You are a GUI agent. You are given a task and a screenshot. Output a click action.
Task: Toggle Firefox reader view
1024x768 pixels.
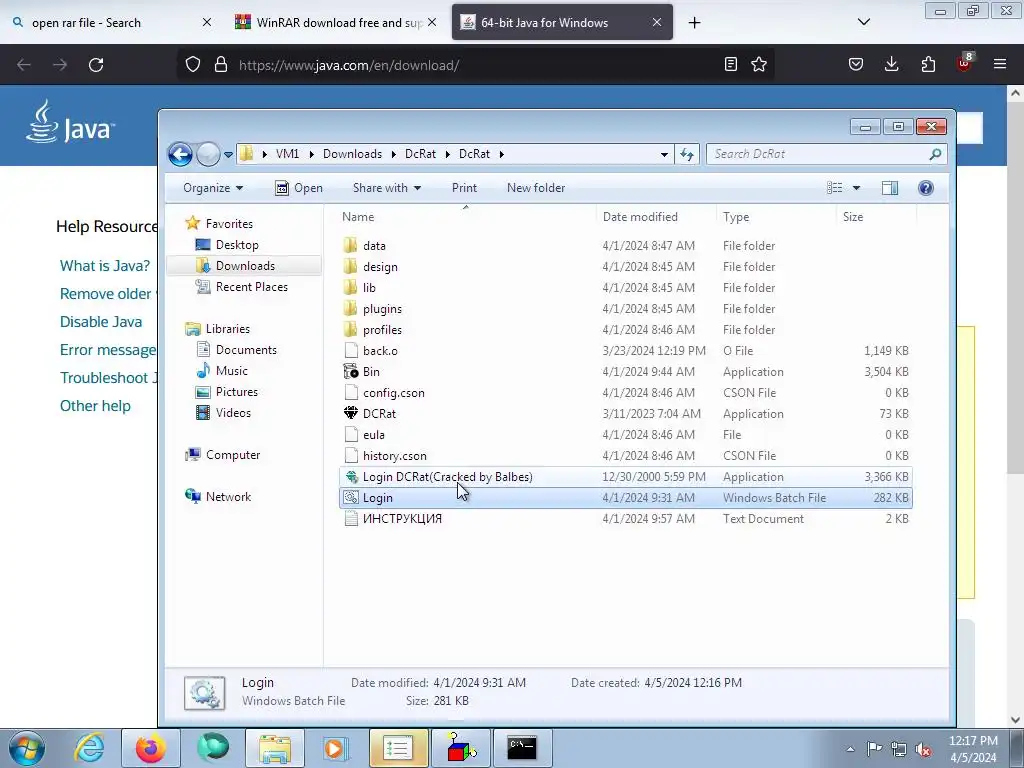(x=731, y=64)
